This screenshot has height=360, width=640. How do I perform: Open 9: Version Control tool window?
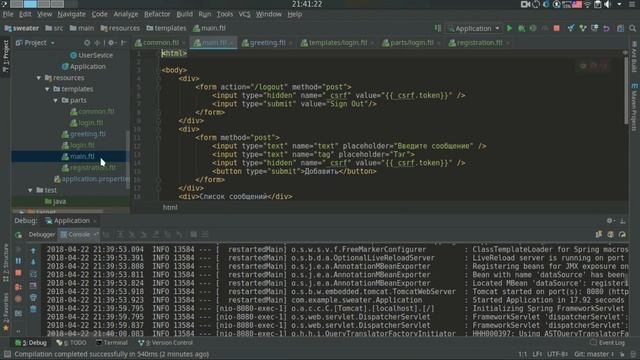(x=165, y=343)
